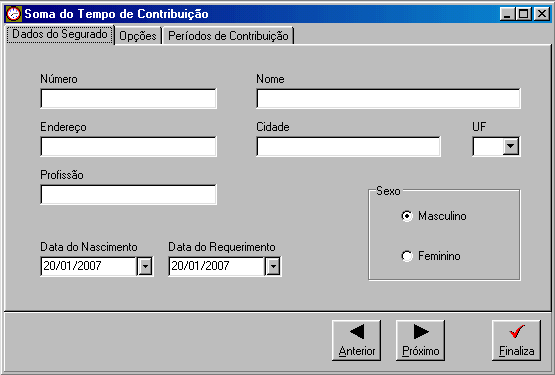Image resolution: width=555 pixels, height=375 pixels.
Task: Click the Profissão input field
Action: click(x=128, y=194)
